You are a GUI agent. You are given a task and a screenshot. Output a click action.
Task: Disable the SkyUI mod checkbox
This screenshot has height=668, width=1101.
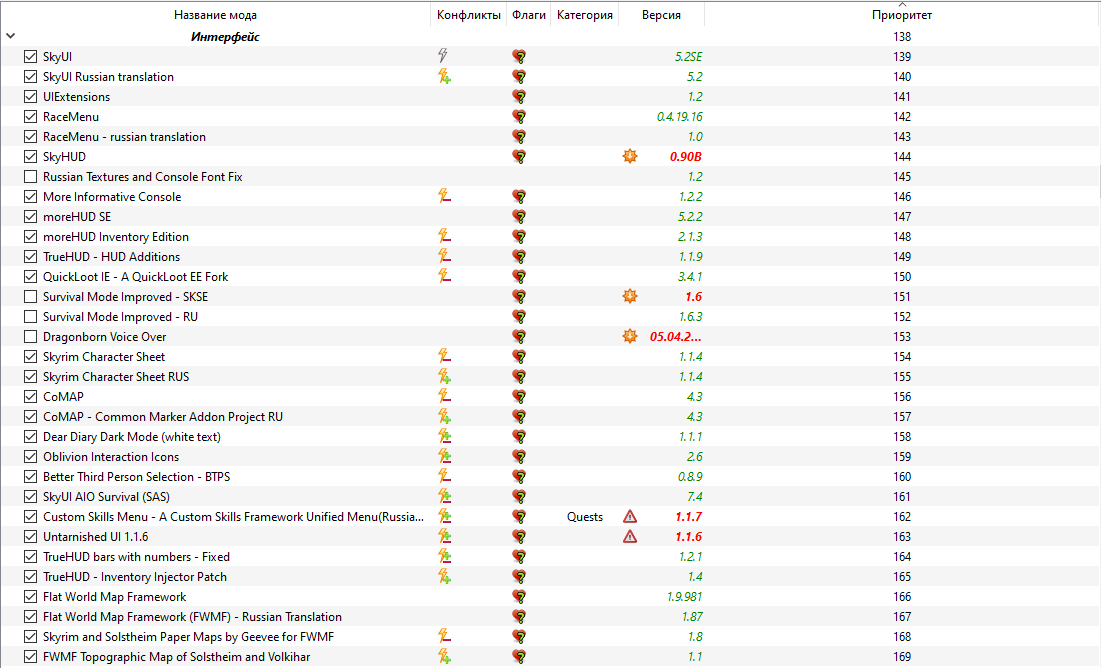pos(30,56)
